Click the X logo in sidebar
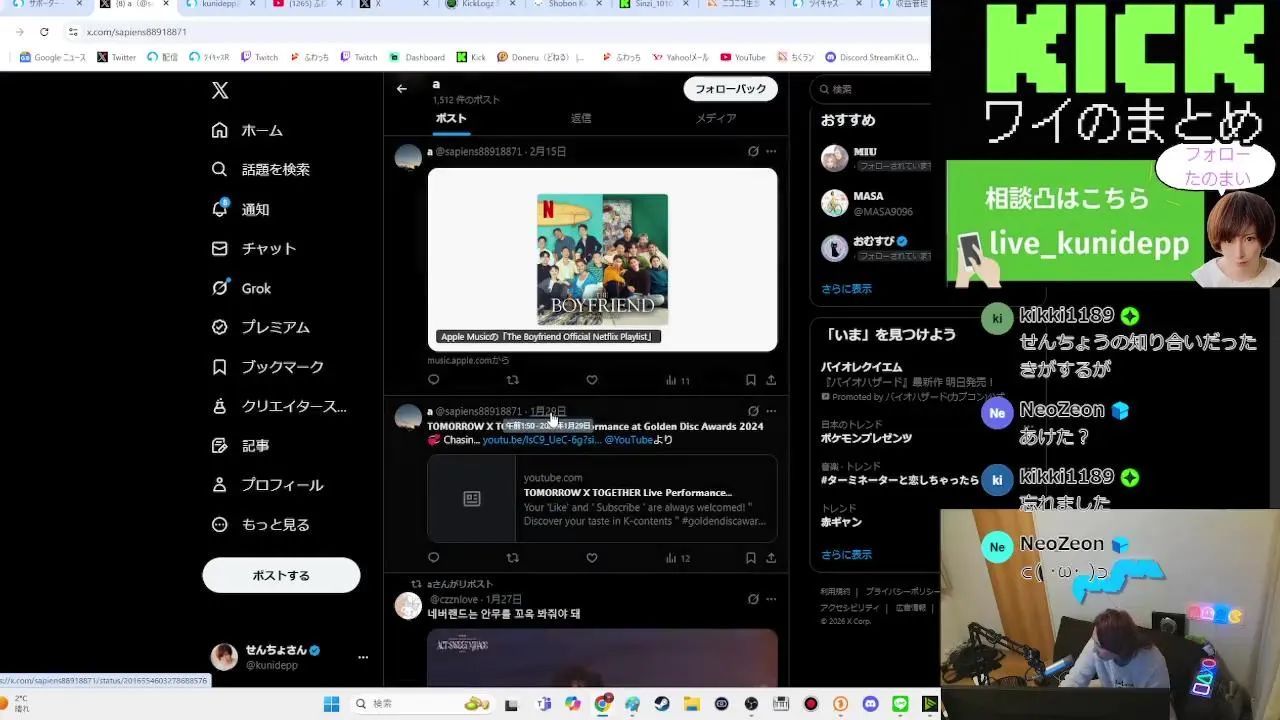1280x720 pixels. (220, 91)
